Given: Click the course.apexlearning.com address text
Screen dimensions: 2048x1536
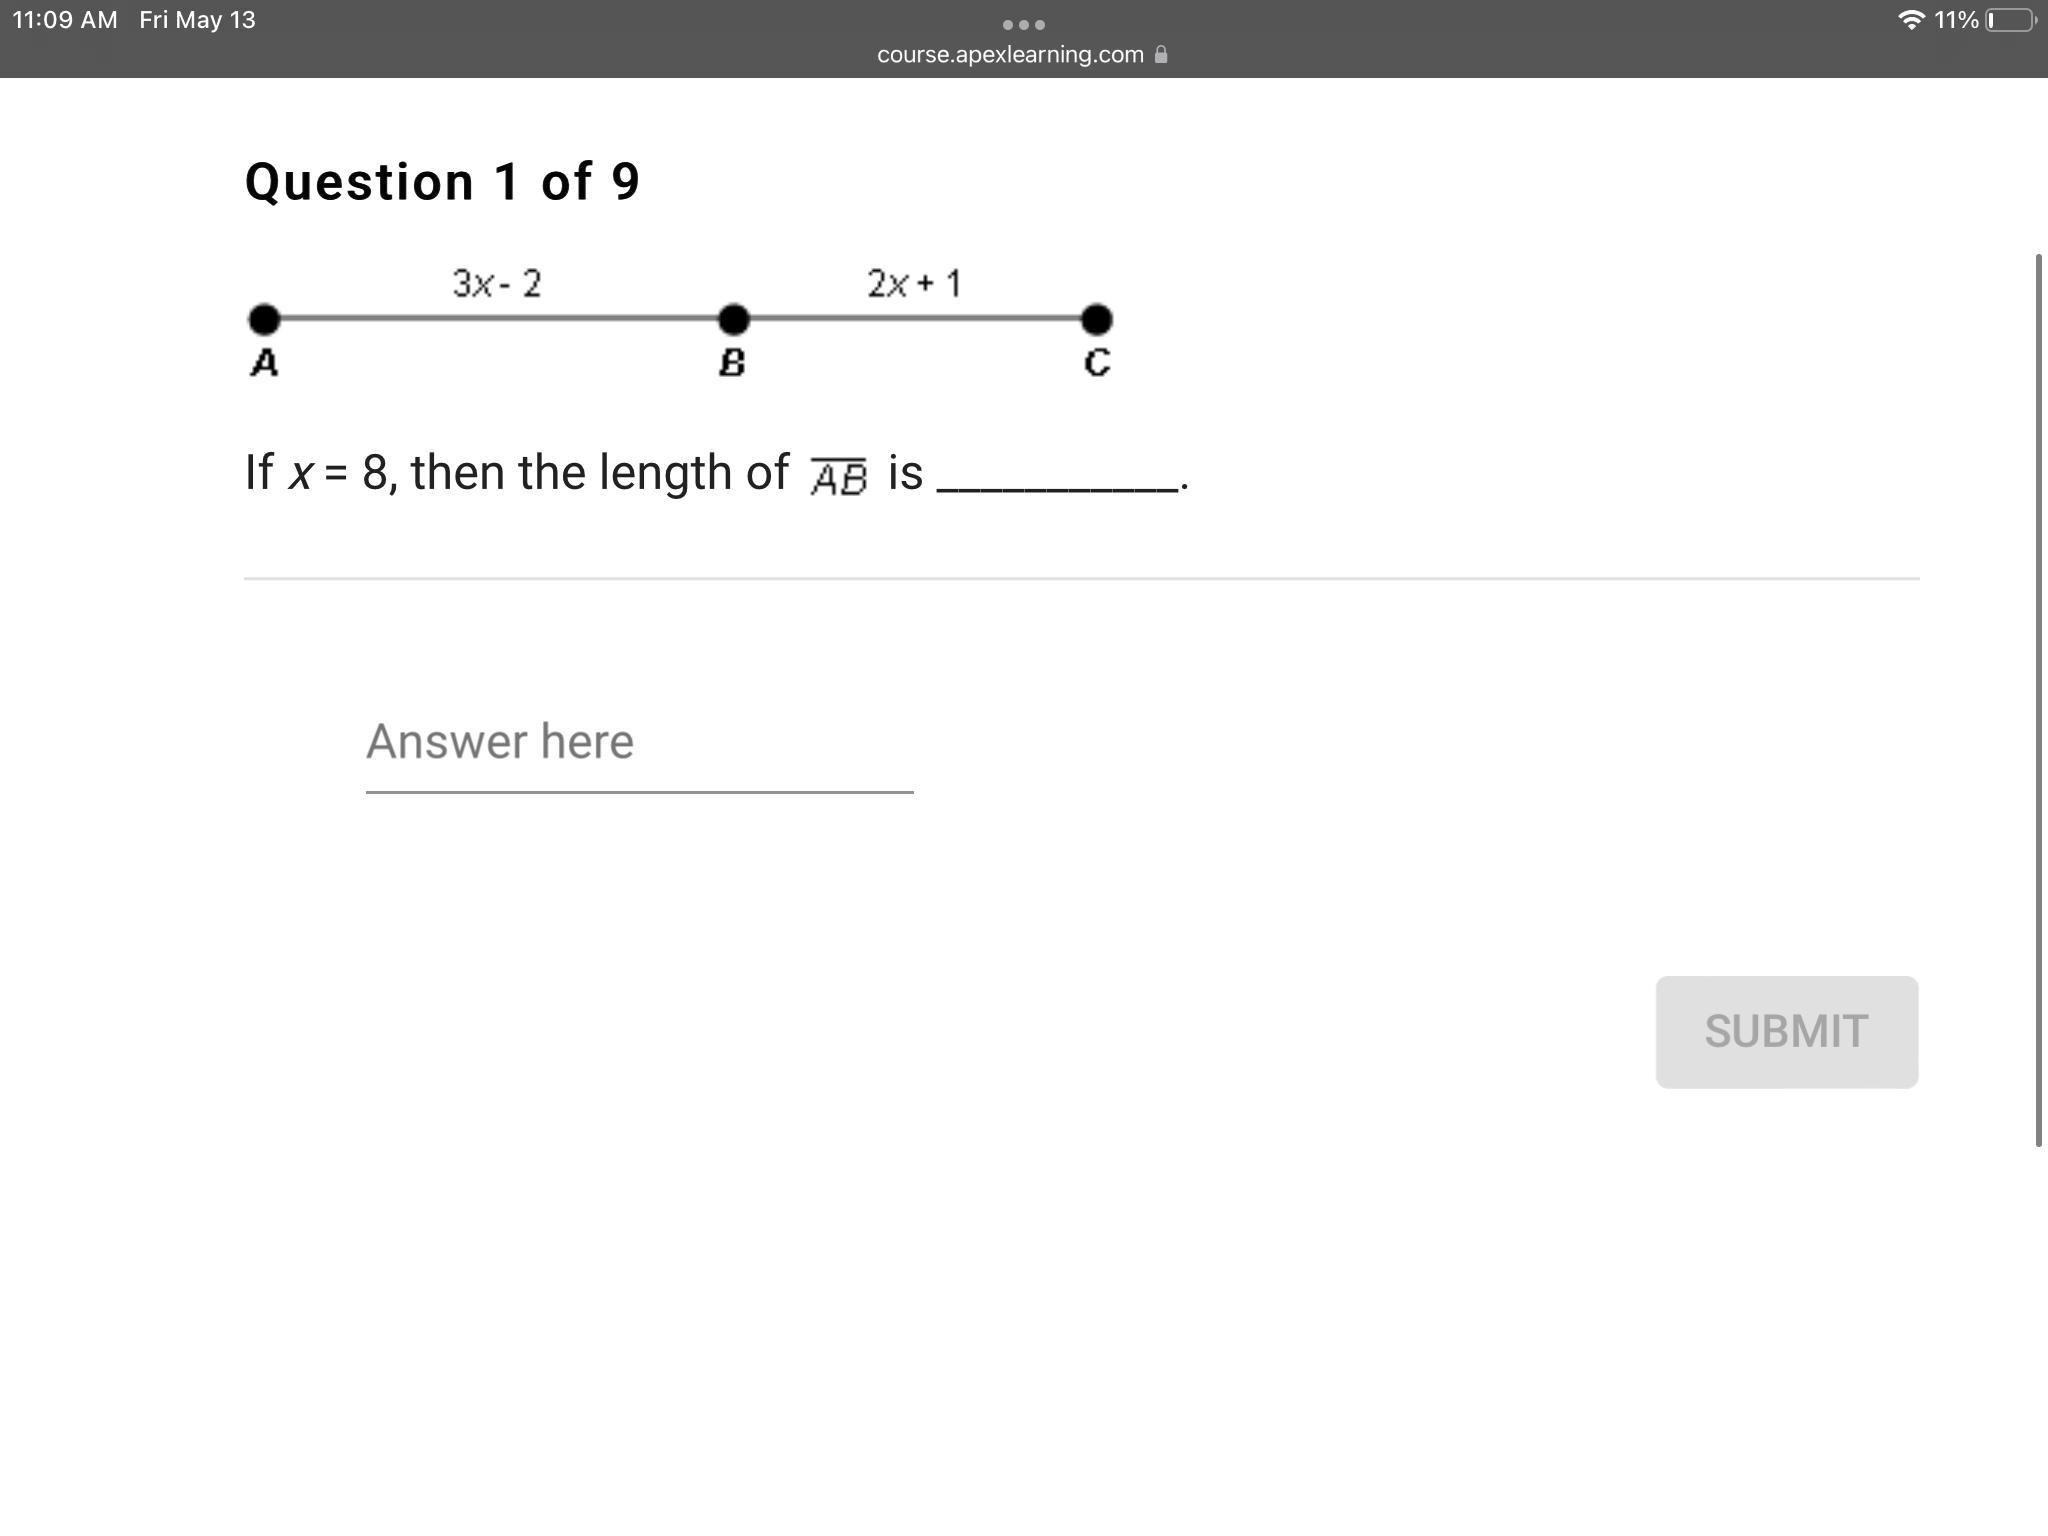Looking at the screenshot, I should (x=1010, y=55).
